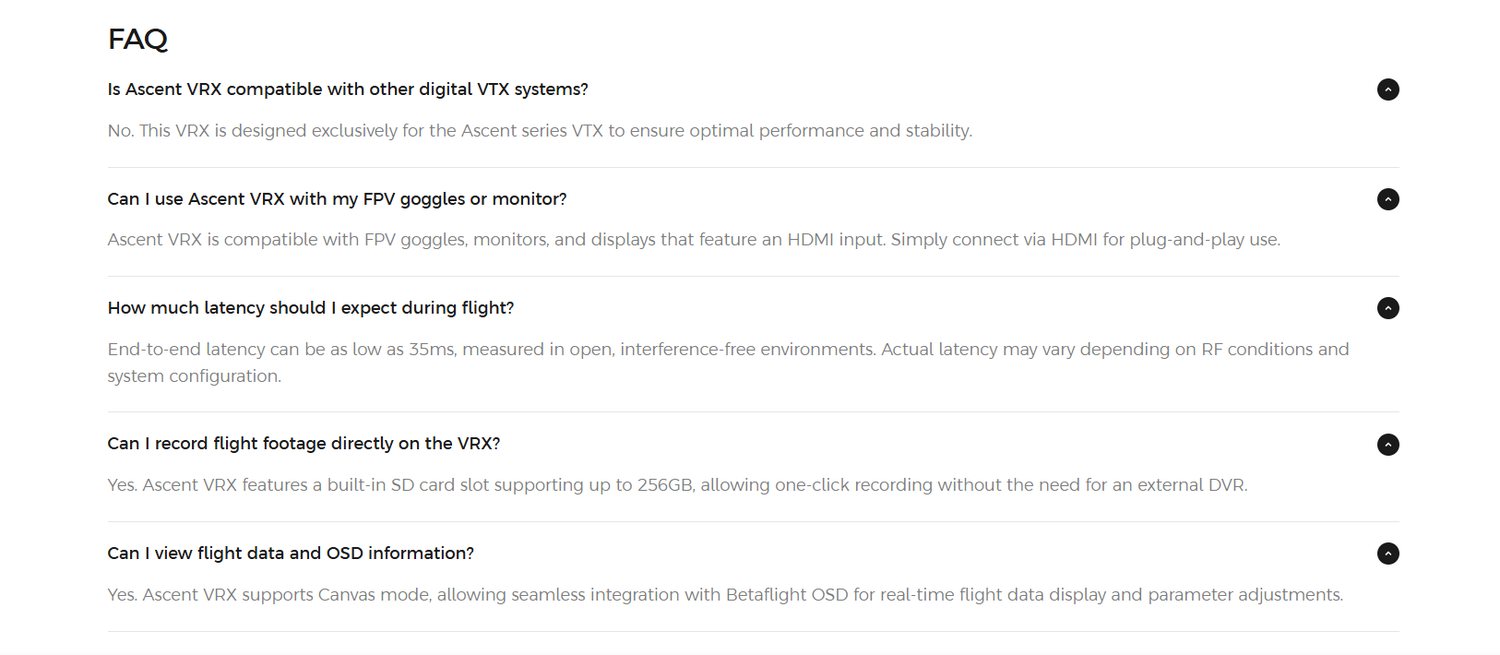Click the answer paragraph about 35ms end-to-end latency
1500x655 pixels.
[x=729, y=363]
